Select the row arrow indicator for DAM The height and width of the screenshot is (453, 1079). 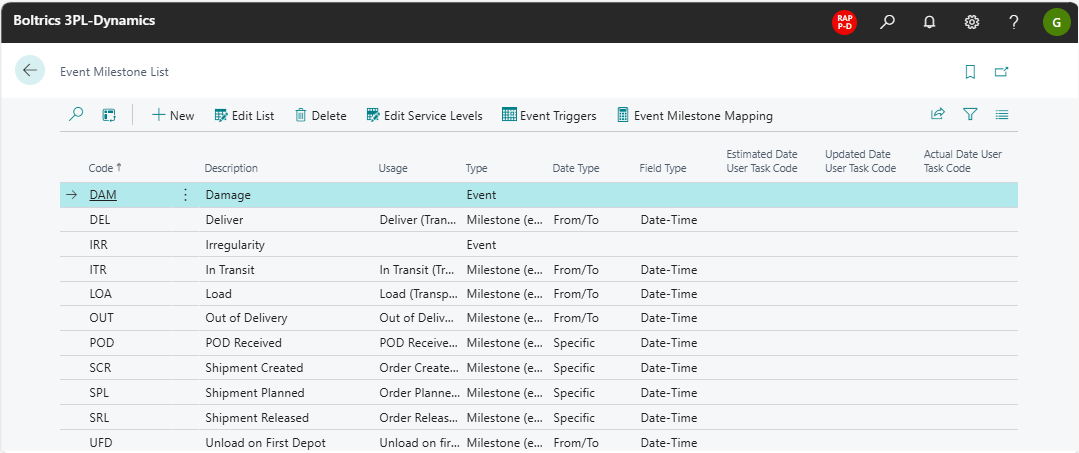coord(72,195)
